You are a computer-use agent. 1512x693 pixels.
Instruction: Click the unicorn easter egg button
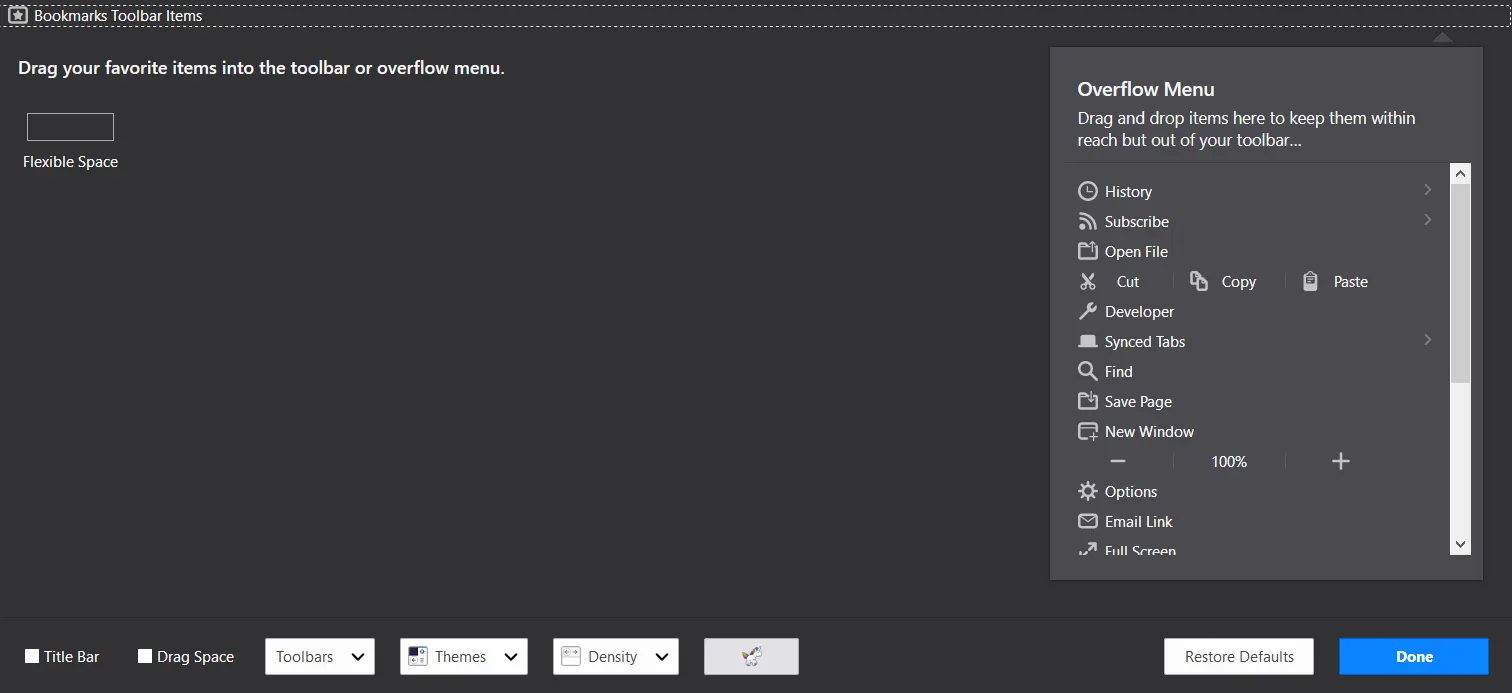click(751, 657)
